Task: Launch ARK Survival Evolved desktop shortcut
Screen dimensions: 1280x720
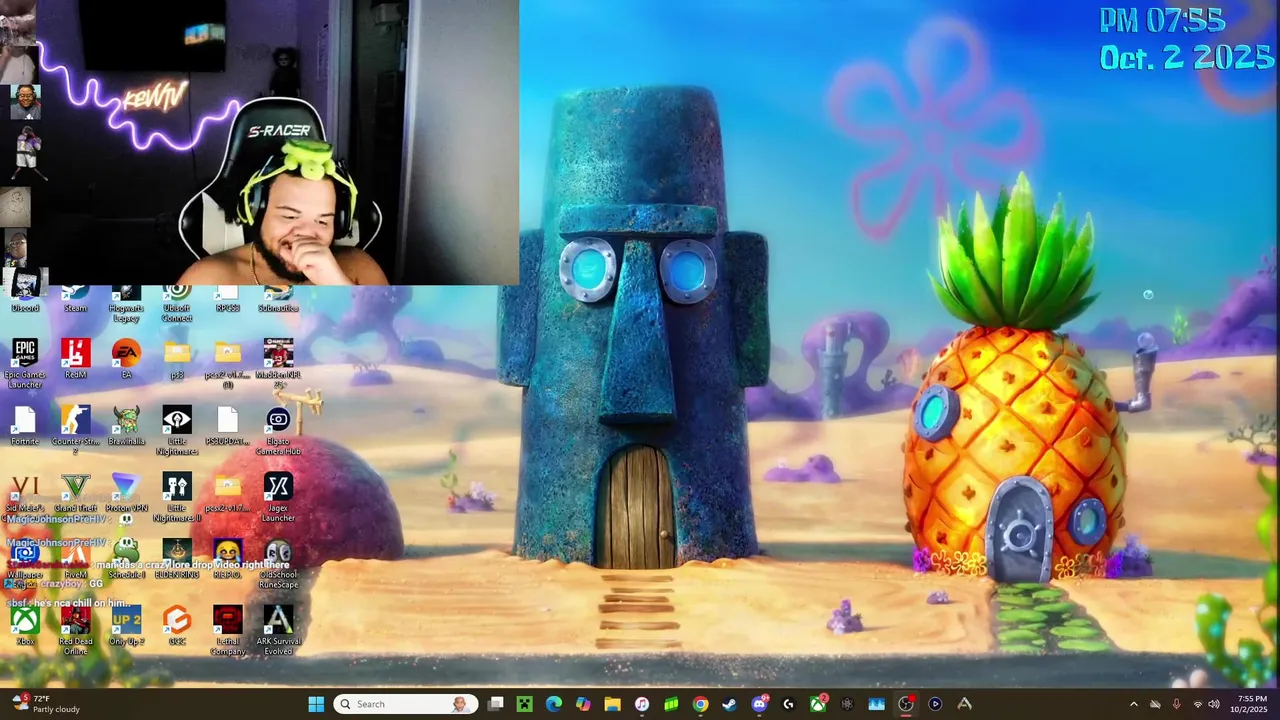Action: [x=278, y=630]
